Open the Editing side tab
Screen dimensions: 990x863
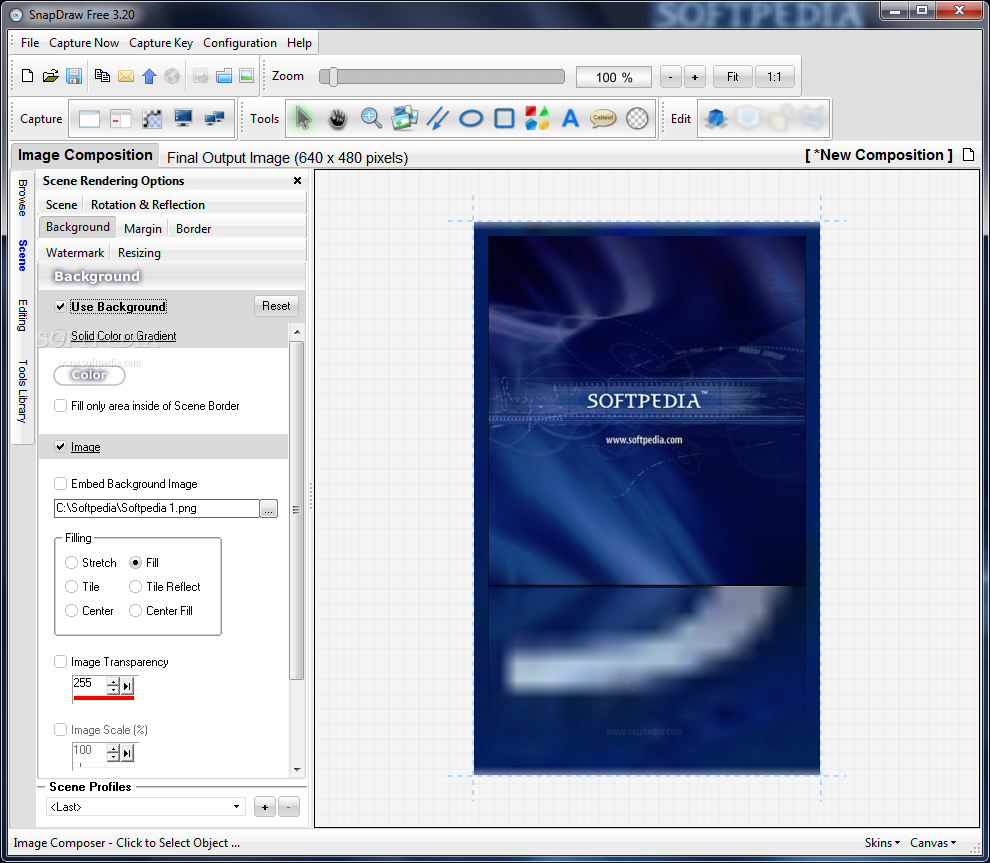click(23, 315)
